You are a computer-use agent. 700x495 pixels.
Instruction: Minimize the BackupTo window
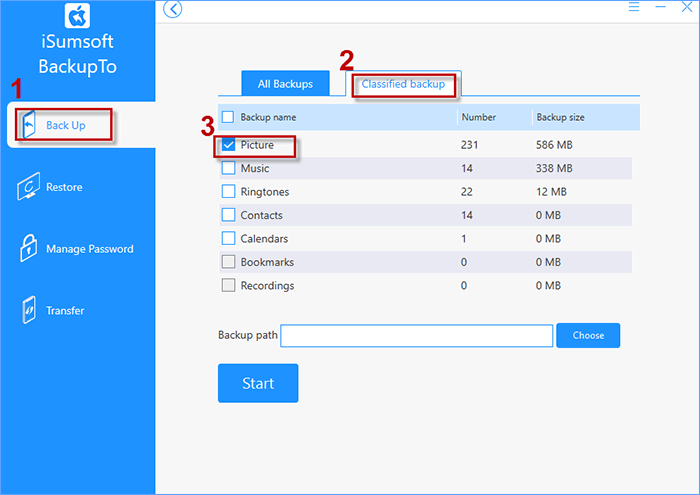tap(660, 7)
